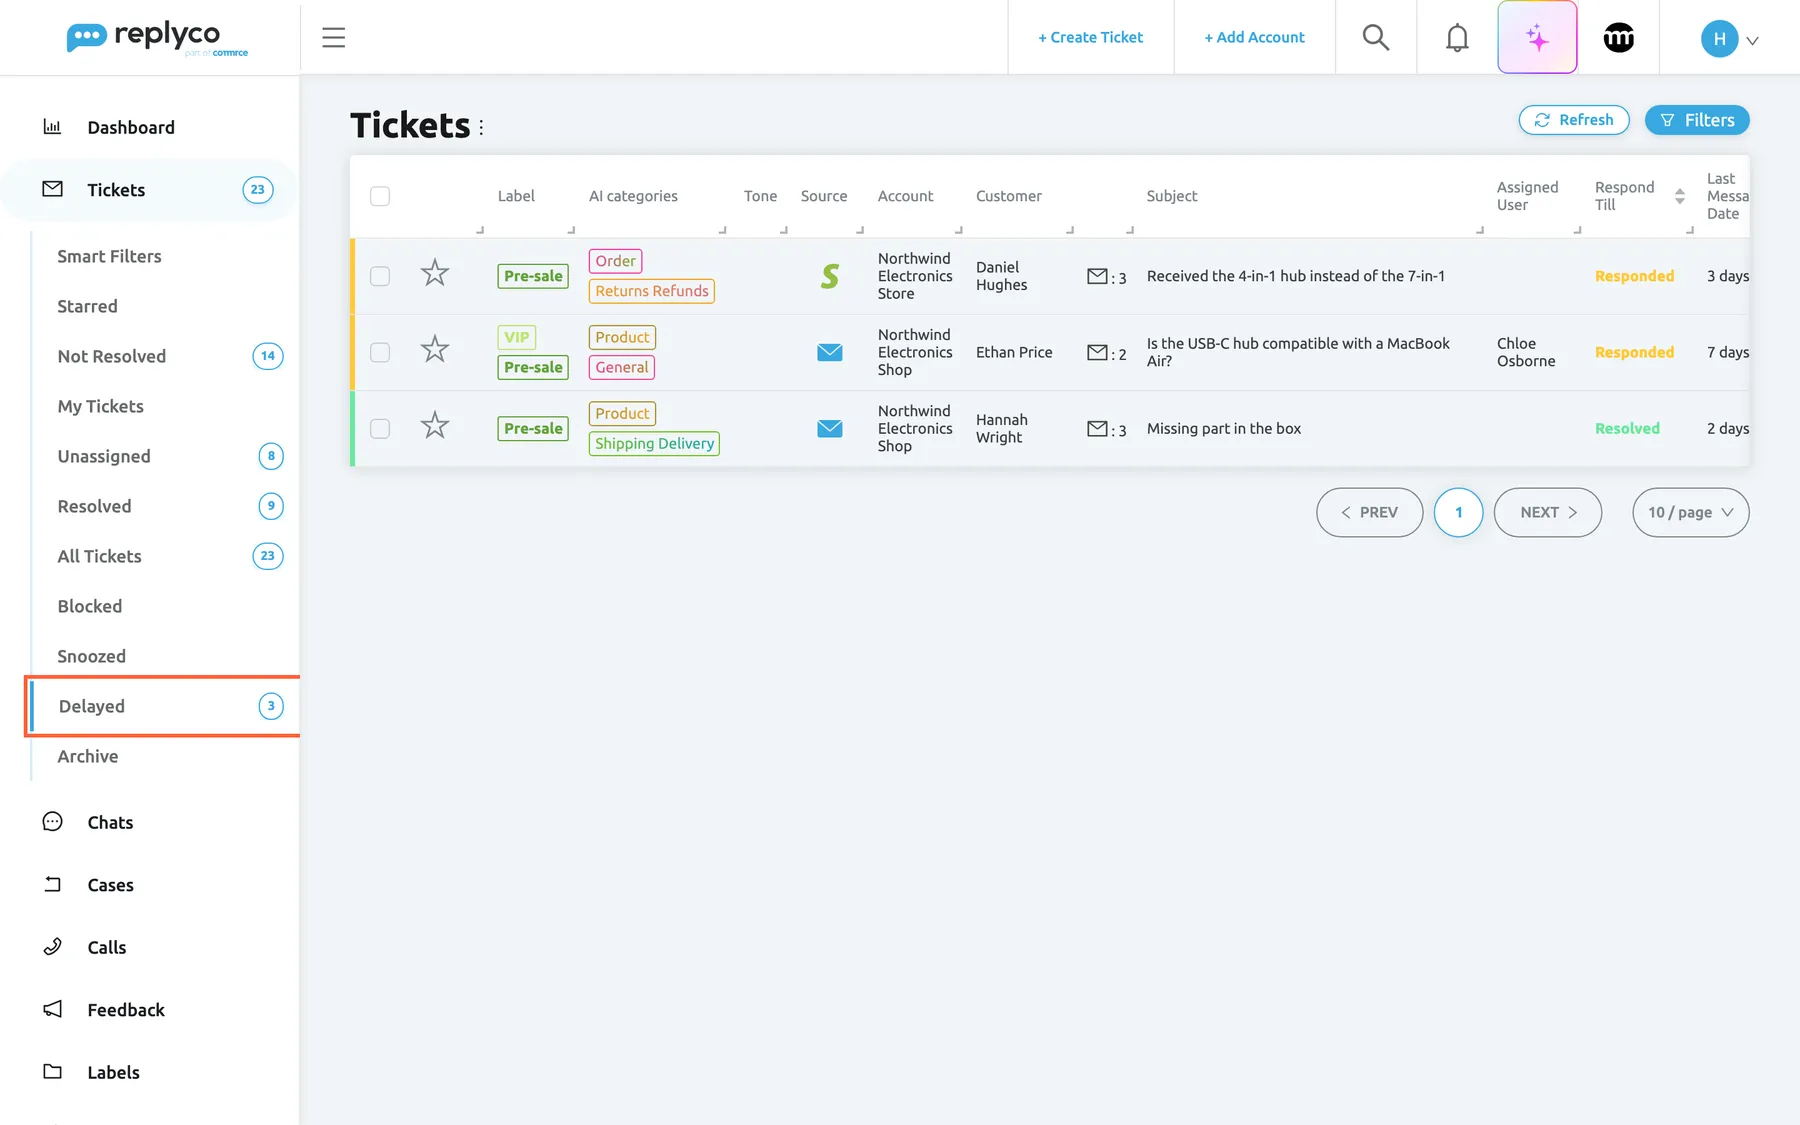The width and height of the screenshot is (1800, 1125).
Task: Refresh the tickets list
Action: coord(1574,120)
